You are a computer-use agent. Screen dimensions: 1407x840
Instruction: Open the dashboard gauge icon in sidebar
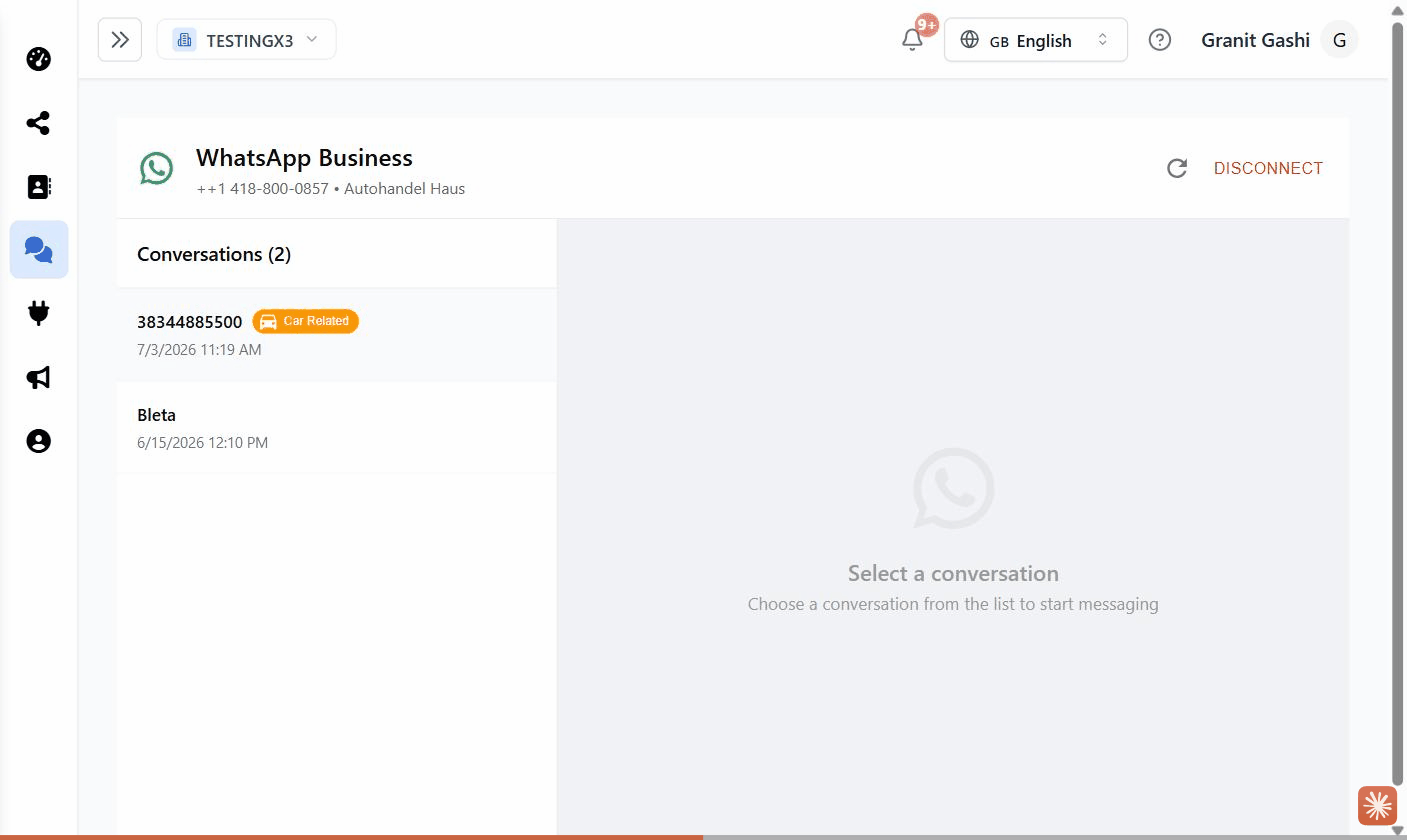38,59
